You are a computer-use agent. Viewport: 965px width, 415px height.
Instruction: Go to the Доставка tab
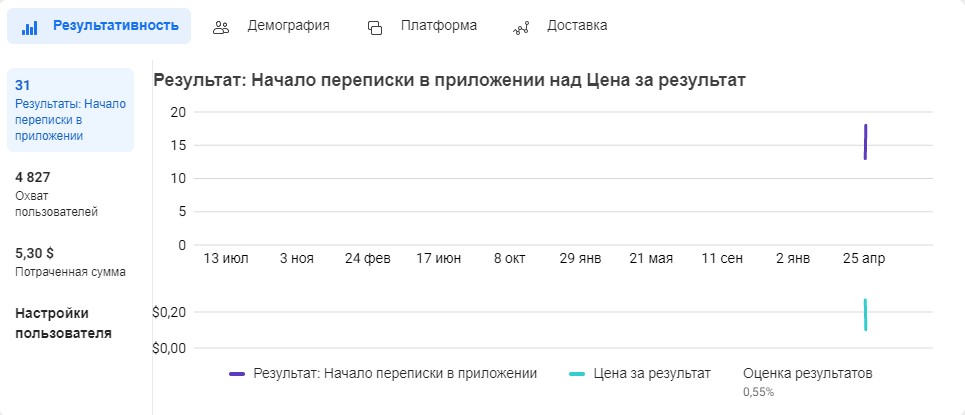tap(561, 26)
